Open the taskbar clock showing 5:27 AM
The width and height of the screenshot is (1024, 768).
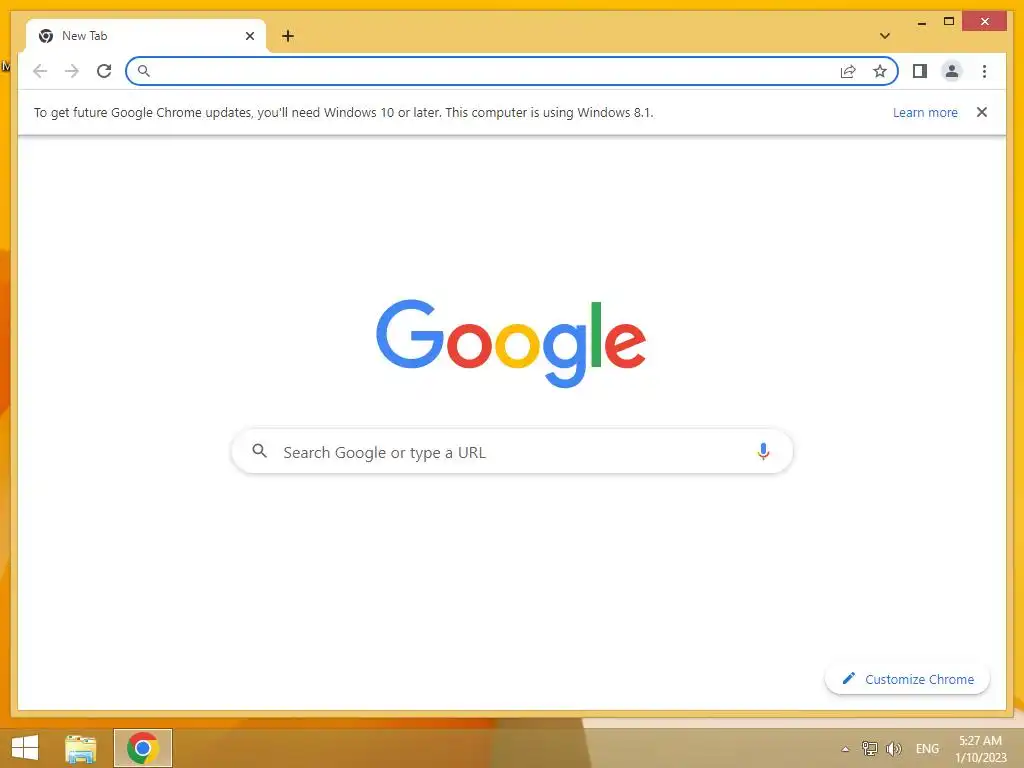(x=980, y=749)
